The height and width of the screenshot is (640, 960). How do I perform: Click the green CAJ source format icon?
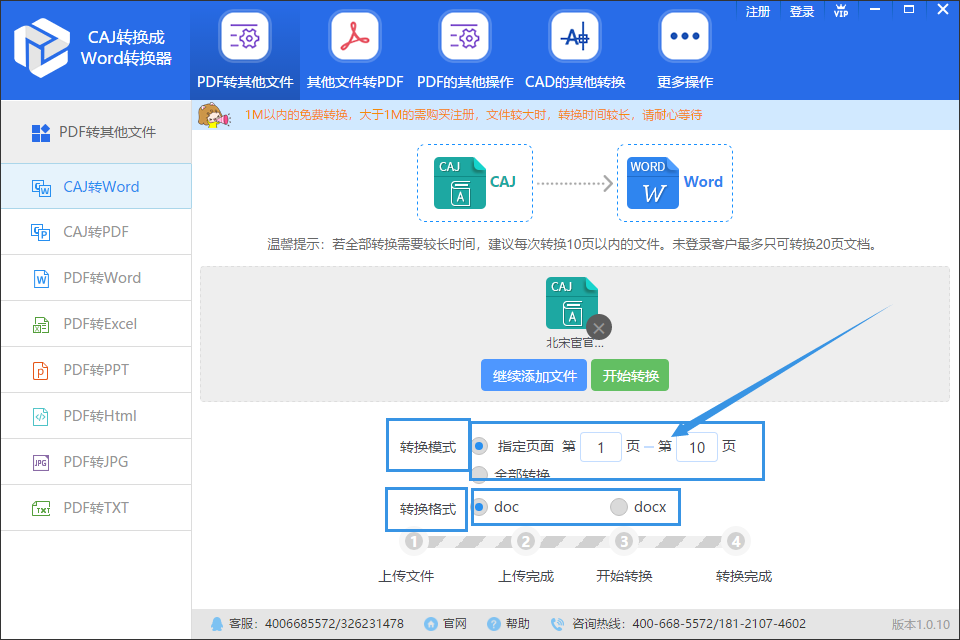(x=459, y=183)
